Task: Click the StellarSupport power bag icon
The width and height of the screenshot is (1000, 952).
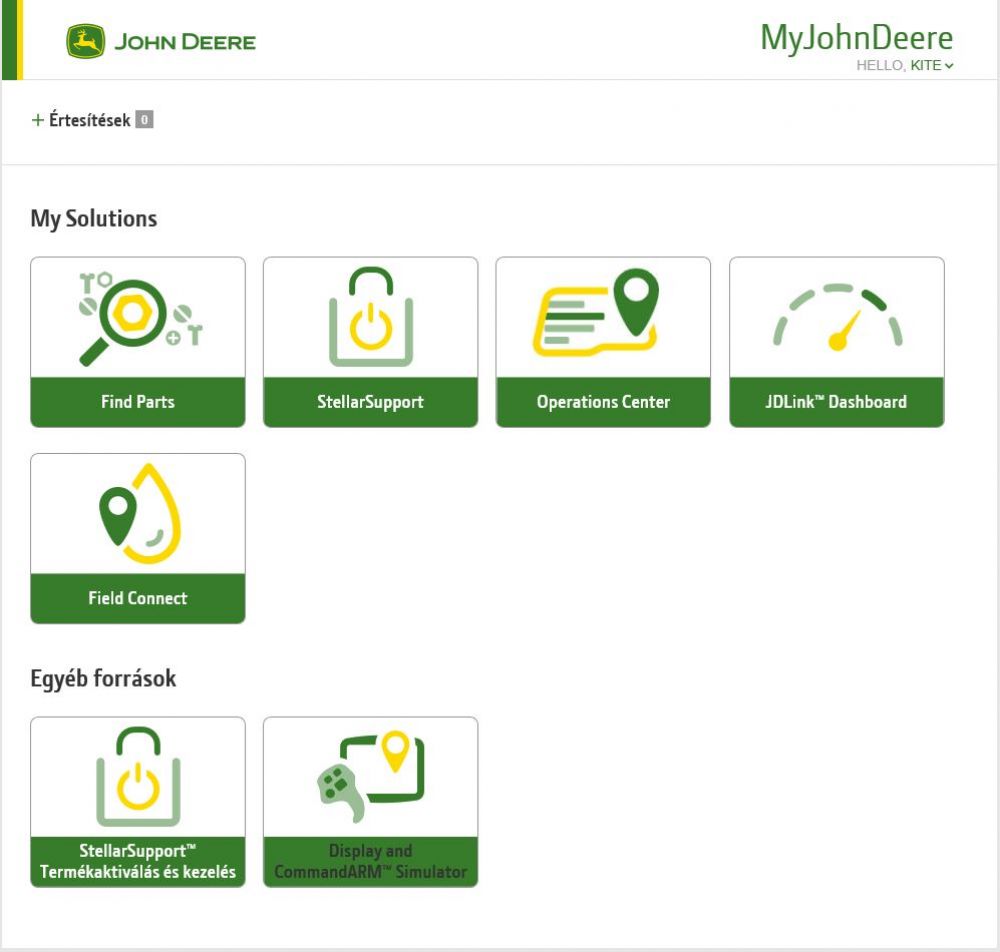Action: [x=371, y=317]
